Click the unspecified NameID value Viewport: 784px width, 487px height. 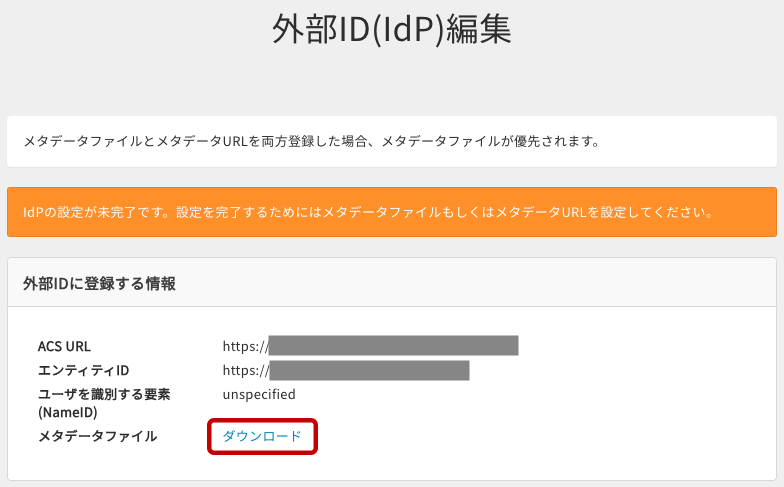pos(259,395)
